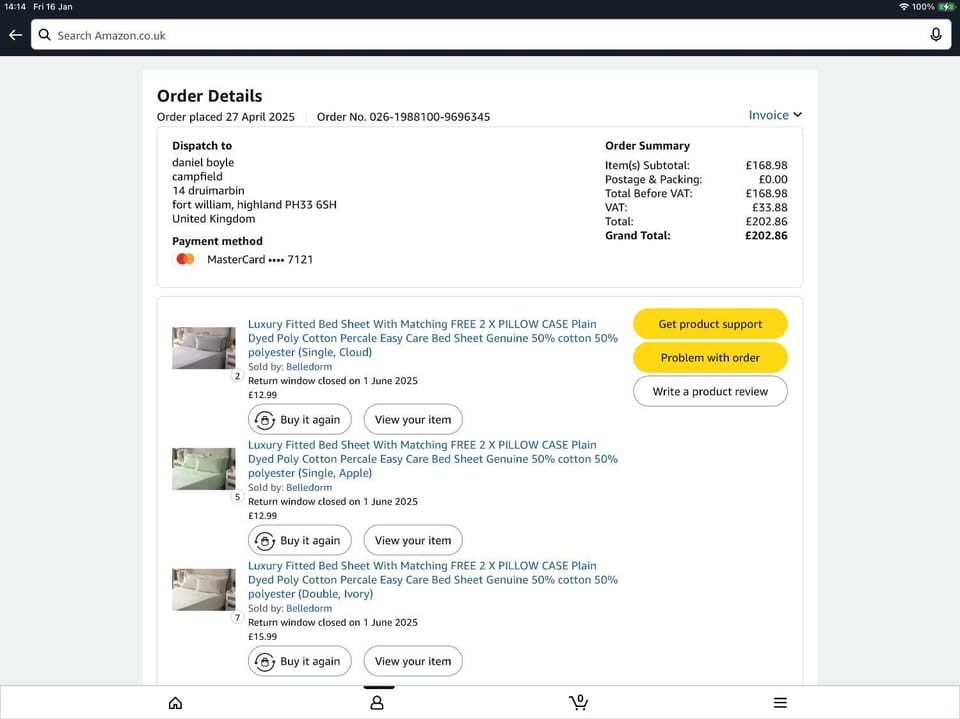Buy the Cloud single sheet again

(x=299, y=420)
